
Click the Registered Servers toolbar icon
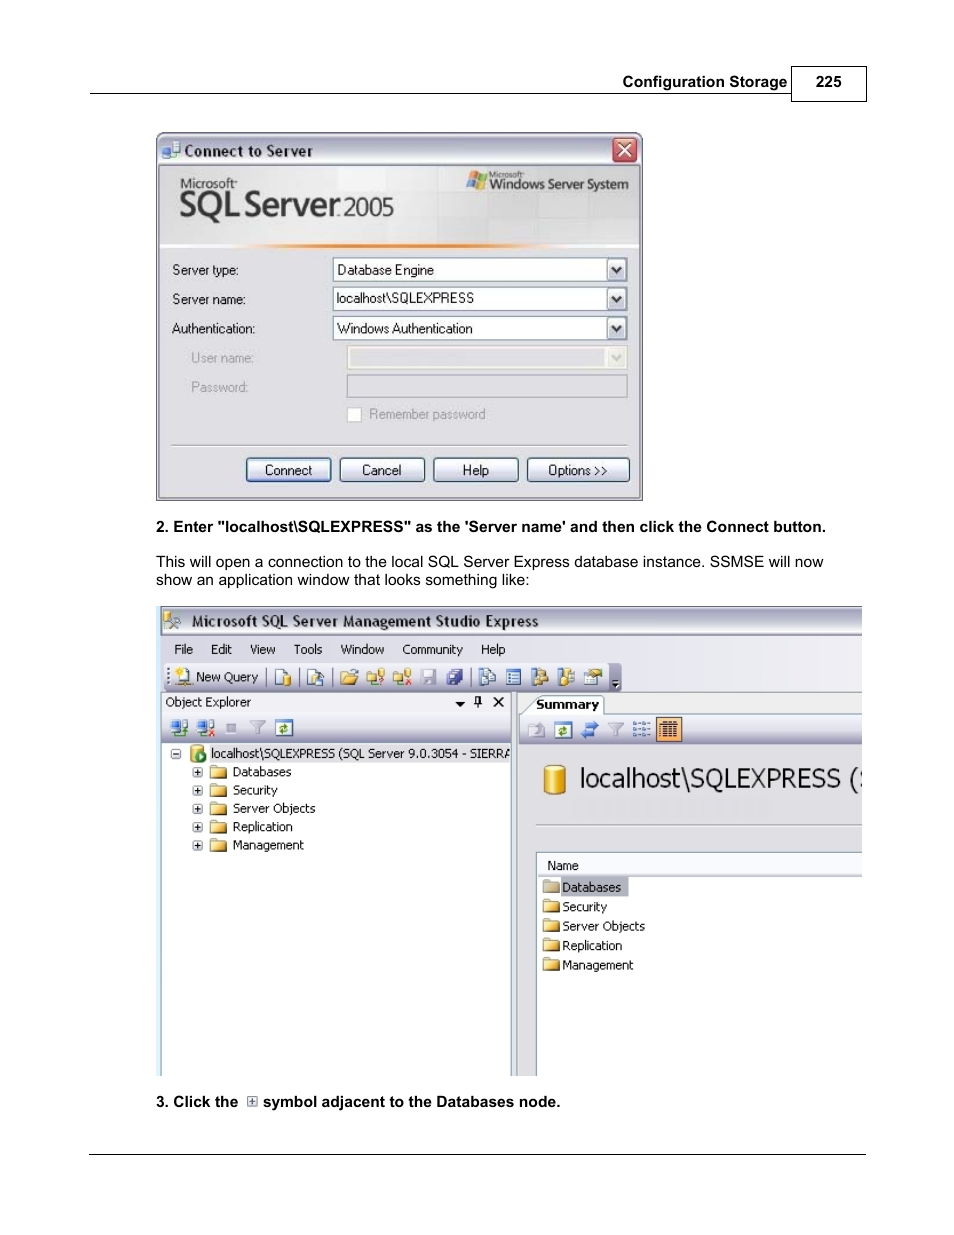click(x=487, y=677)
